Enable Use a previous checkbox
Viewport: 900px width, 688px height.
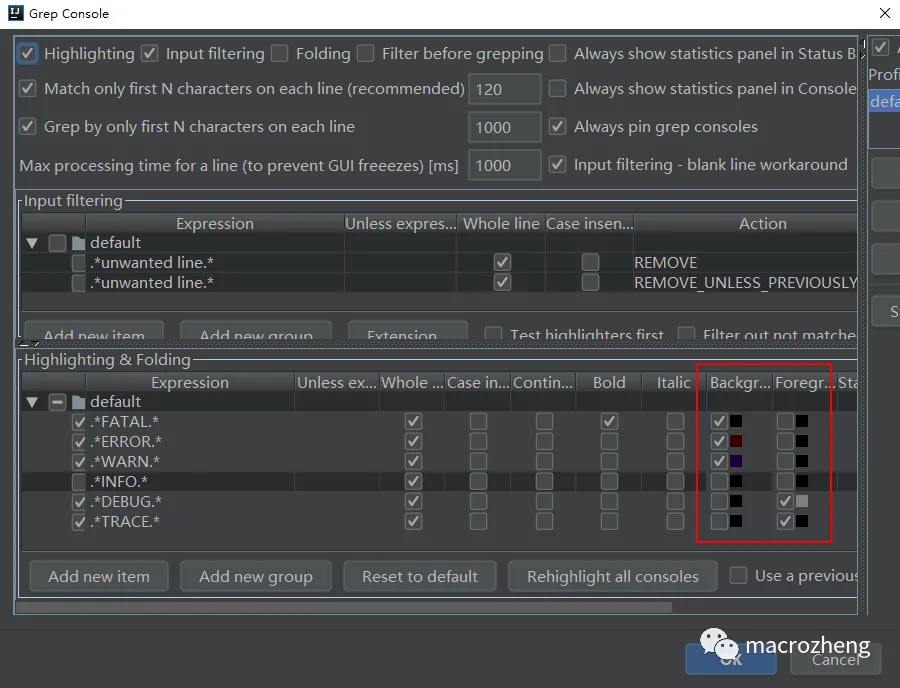pyautogui.click(x=738, y=575)
